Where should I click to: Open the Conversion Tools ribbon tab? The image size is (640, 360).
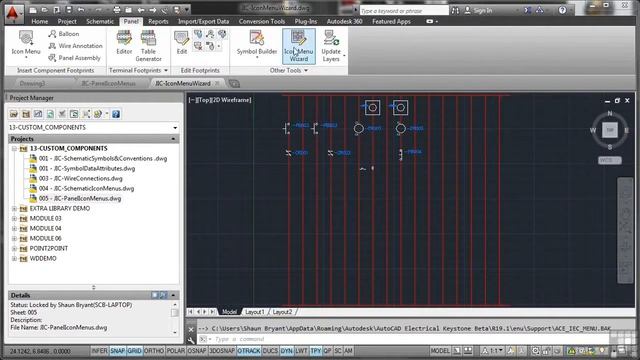pyautogui.click(x=262, y=21)
